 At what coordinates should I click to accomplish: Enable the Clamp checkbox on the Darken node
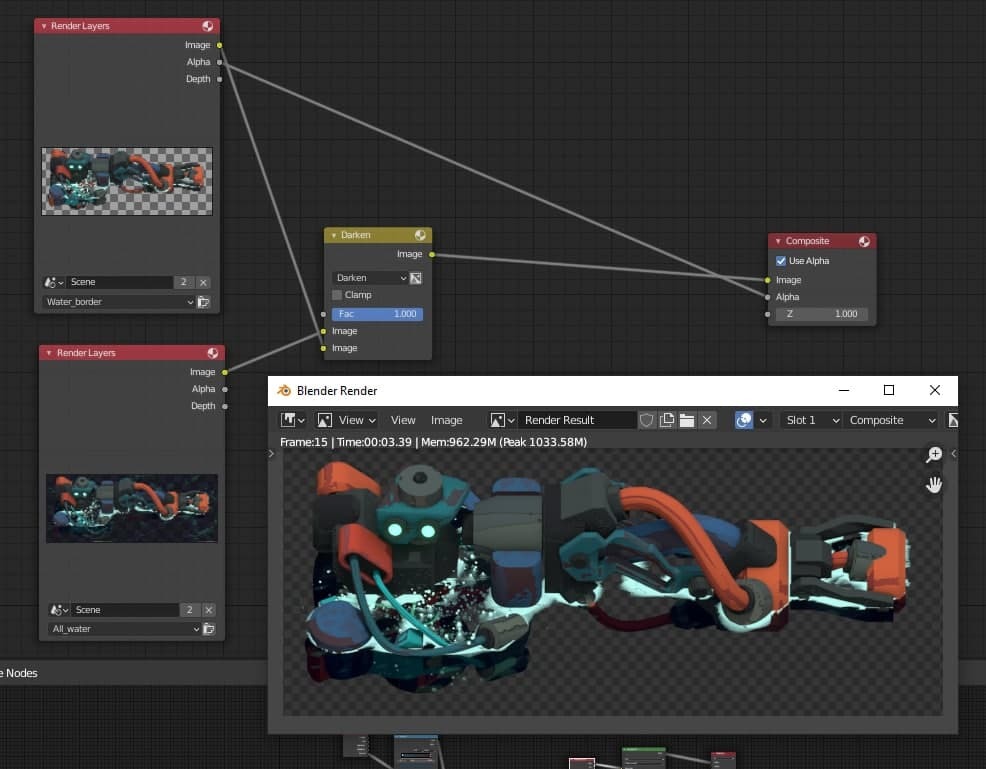(x=337, y=295)
